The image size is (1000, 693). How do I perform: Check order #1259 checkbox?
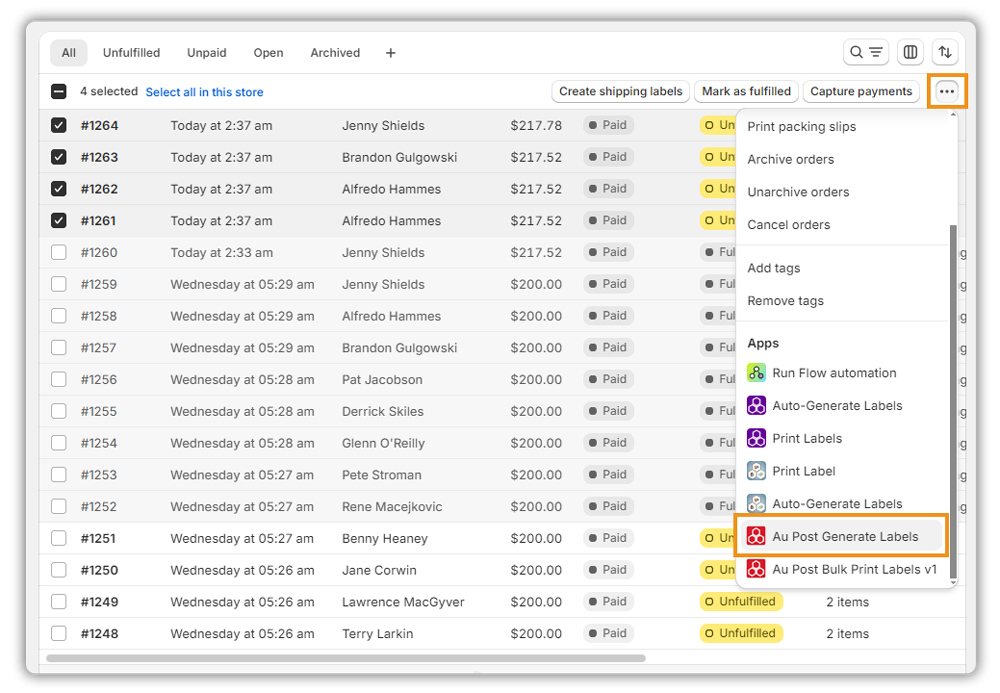point(59,284)
